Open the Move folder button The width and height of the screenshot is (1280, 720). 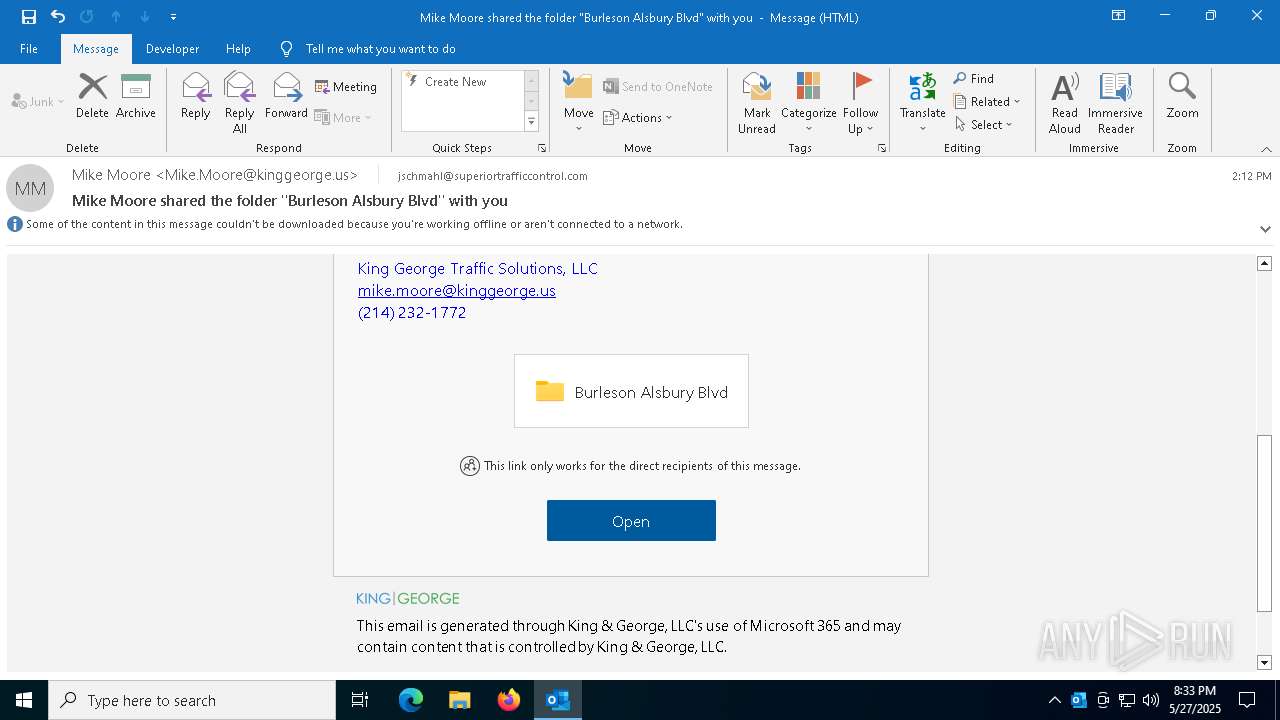[x=579, y=102]
